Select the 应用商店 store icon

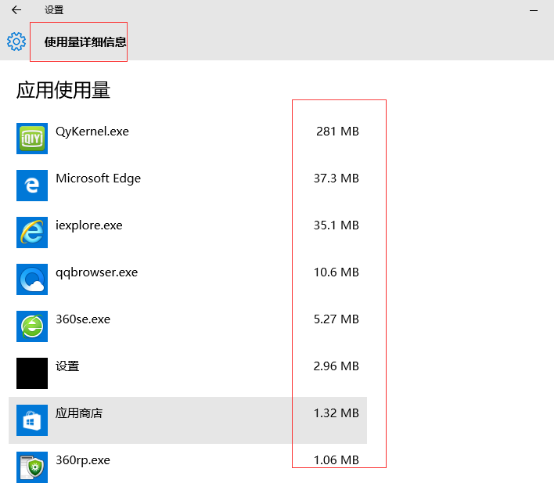tap(32, 420)
